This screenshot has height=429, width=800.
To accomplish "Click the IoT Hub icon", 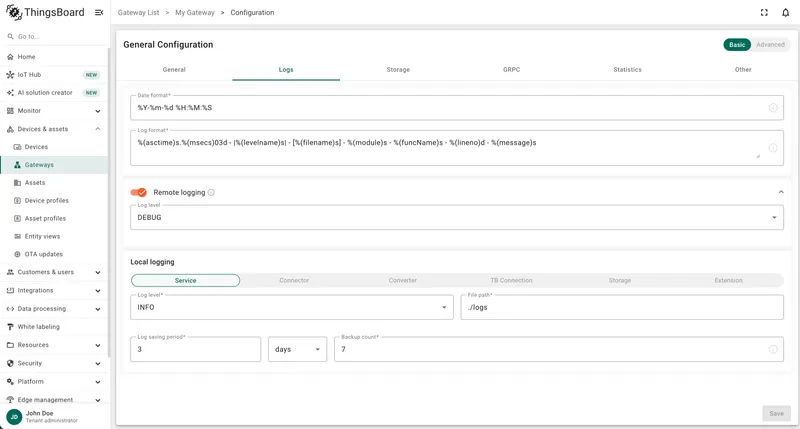I will click(x=10, y=74).
